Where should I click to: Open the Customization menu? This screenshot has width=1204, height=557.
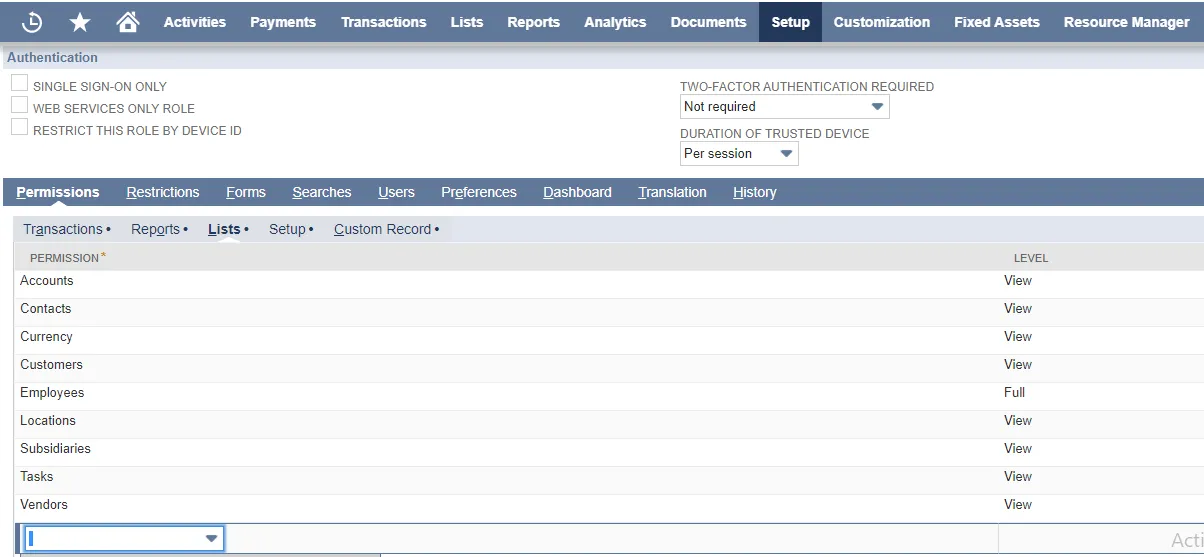tap(882, 22)
